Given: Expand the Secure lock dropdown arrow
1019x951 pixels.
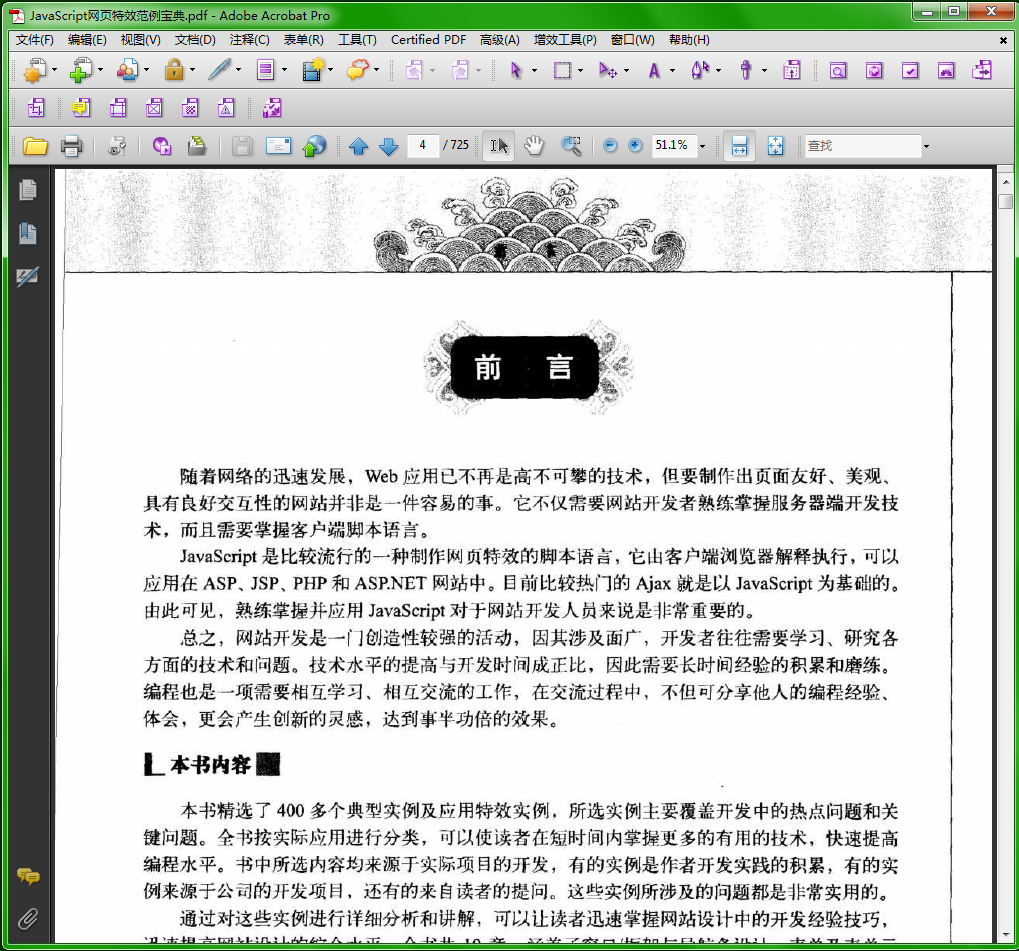Looking at the screenshot, I should tap(192, 70).
